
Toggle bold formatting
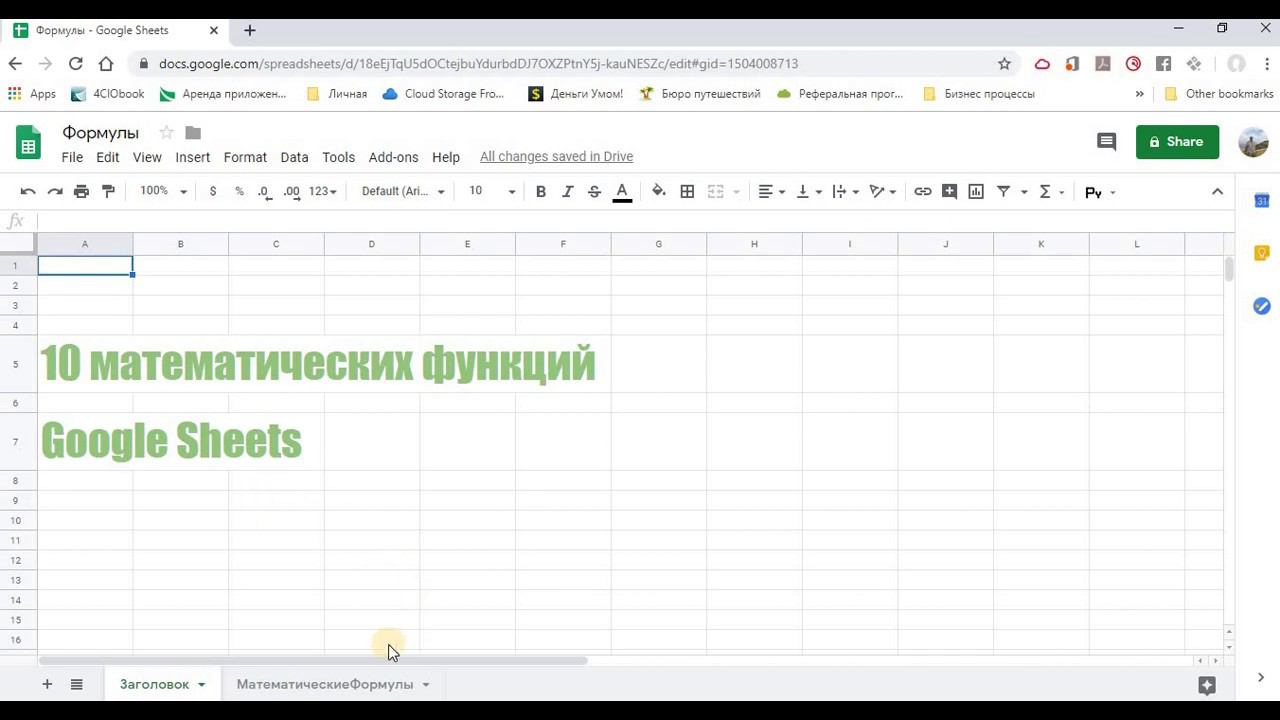tap(541, 191)
